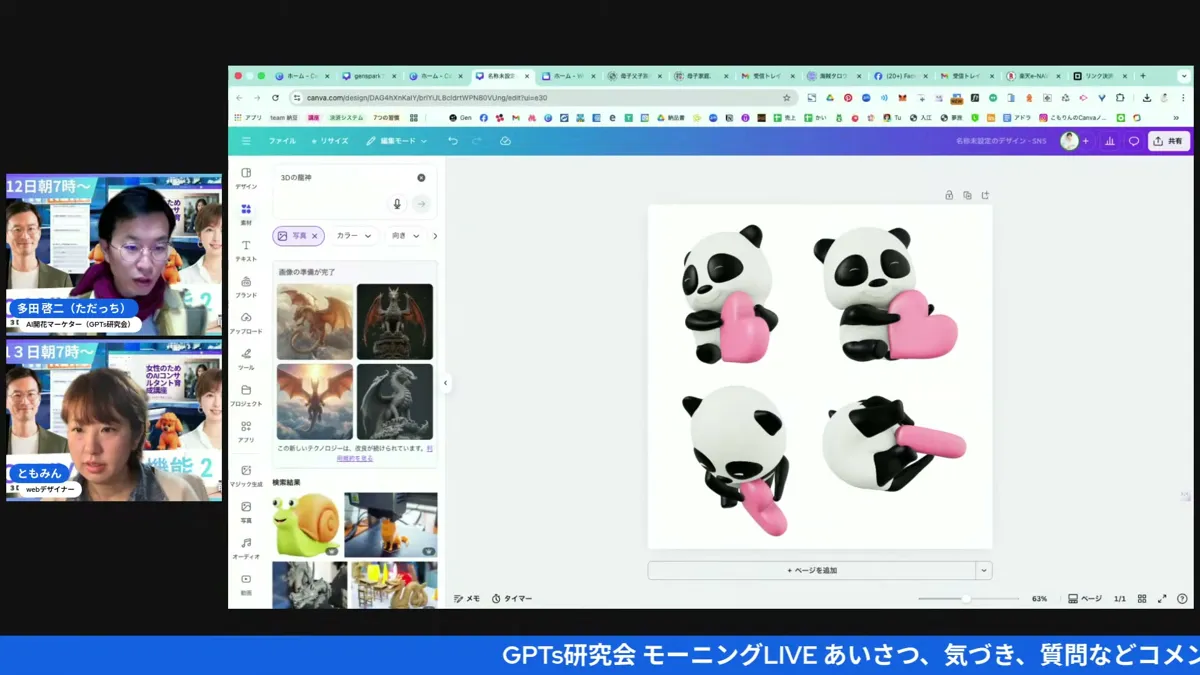This screenshot has height=675, width=1200.
Task: Open the プロジェクト (Projects) sidebar panel
Action: point(246,395)
